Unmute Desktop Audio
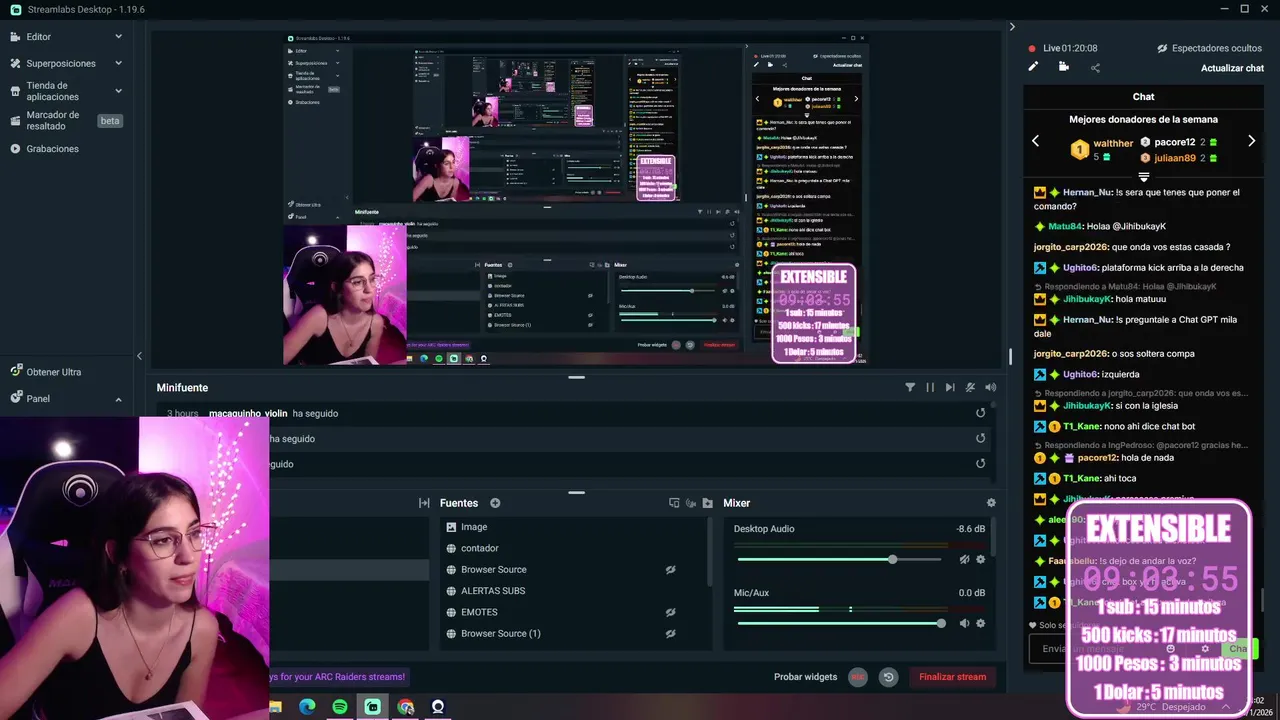Viewport: 1280px width, 720px height. (x=964, y=559)
